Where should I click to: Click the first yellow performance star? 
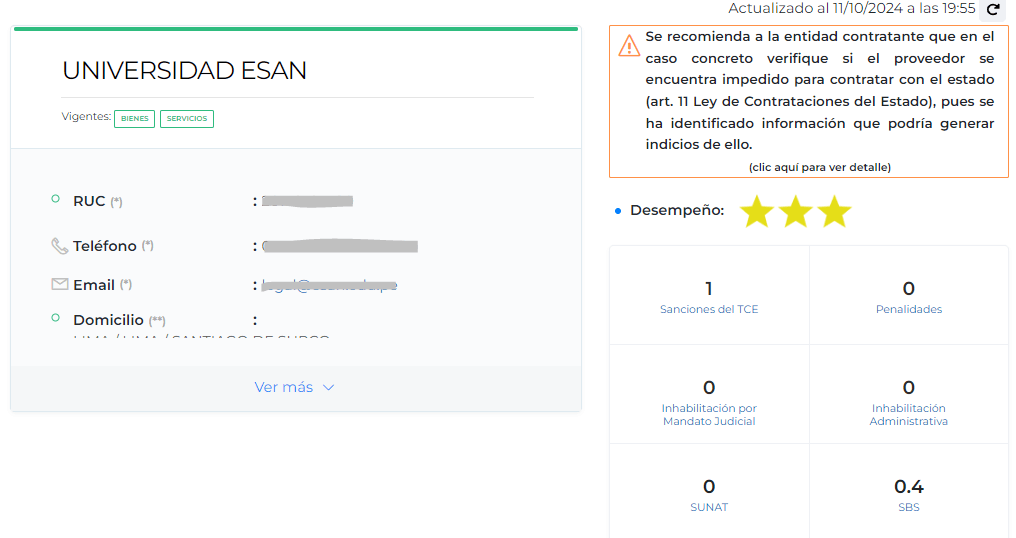[x=757, y=211]
